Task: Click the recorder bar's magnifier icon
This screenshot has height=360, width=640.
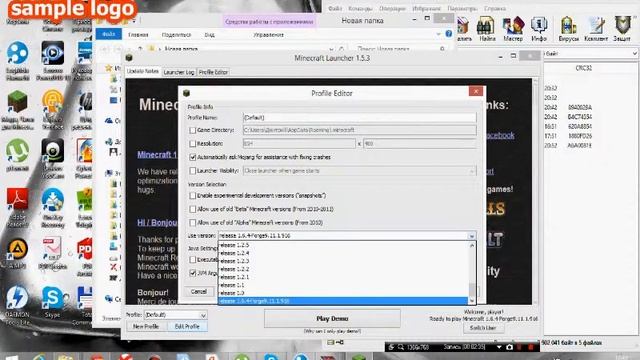Action: (400, 347)
